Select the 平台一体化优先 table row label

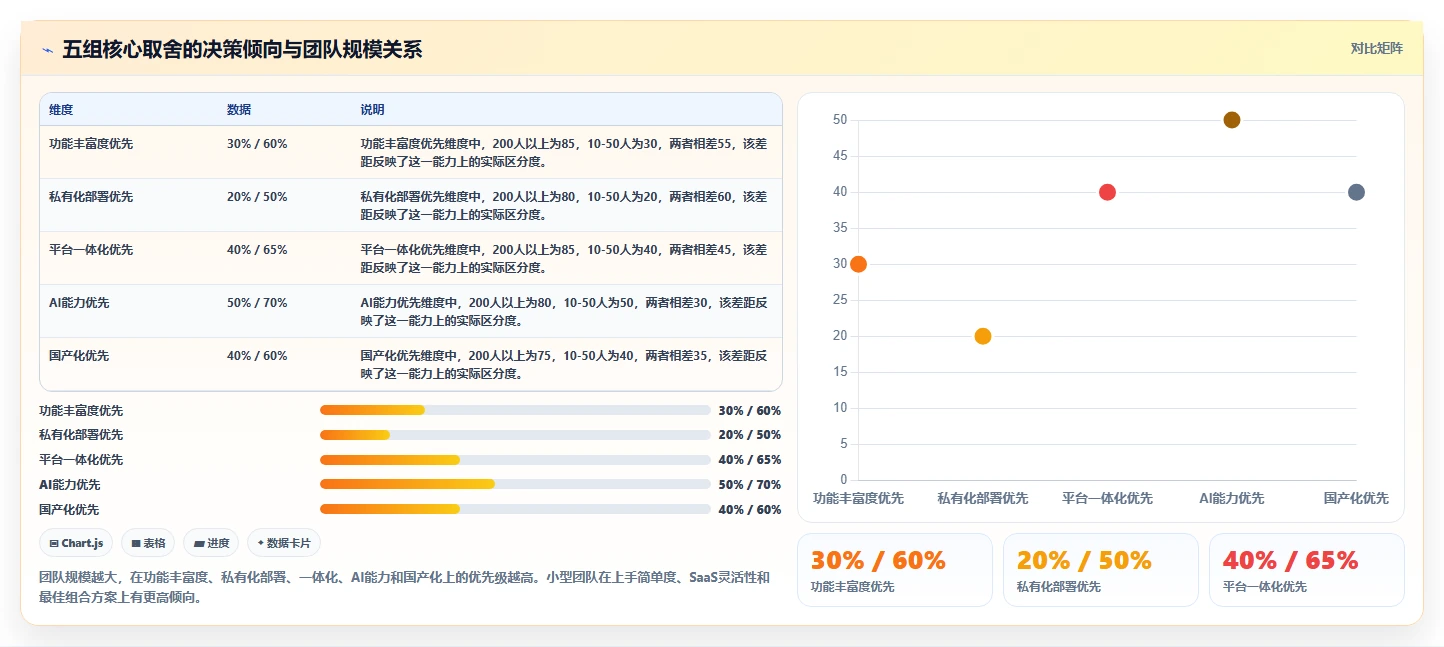pos(91,250)
